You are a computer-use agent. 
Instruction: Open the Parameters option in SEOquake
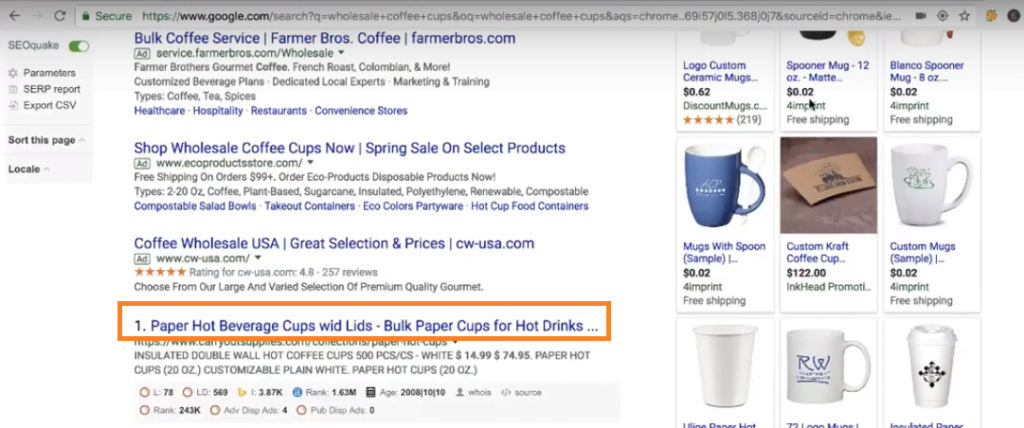[50, 73]
